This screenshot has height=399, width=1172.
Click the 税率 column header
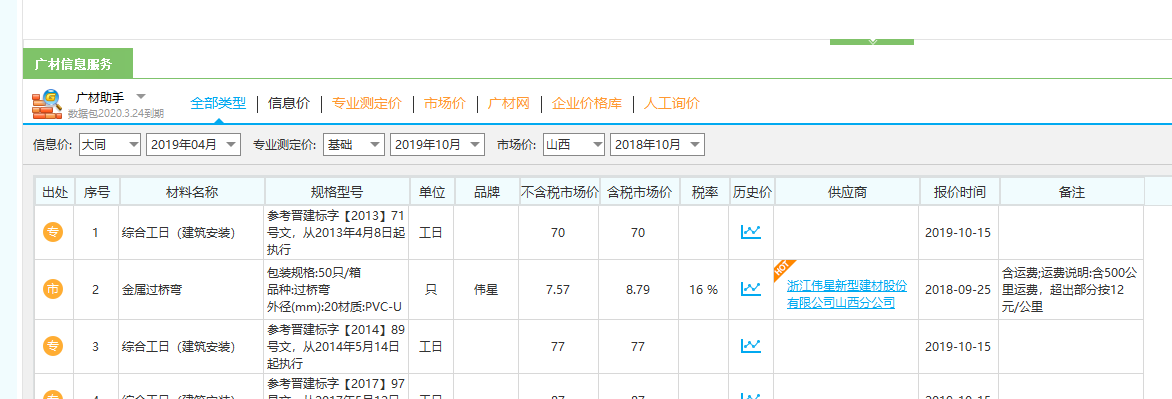pos(704,192)
